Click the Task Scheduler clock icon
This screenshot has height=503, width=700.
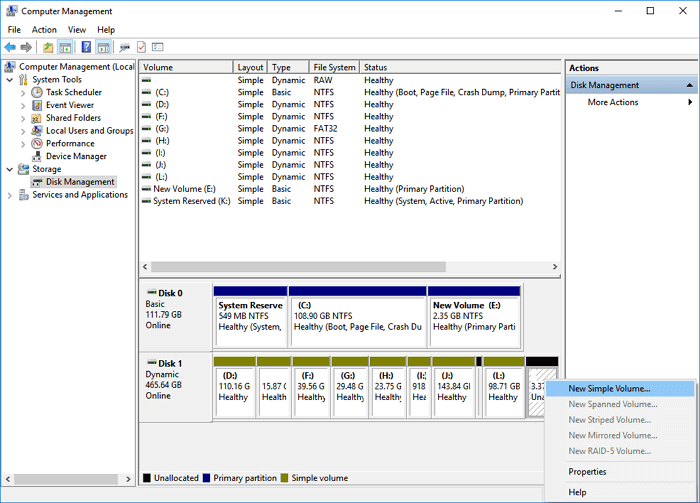pos(37,92)
